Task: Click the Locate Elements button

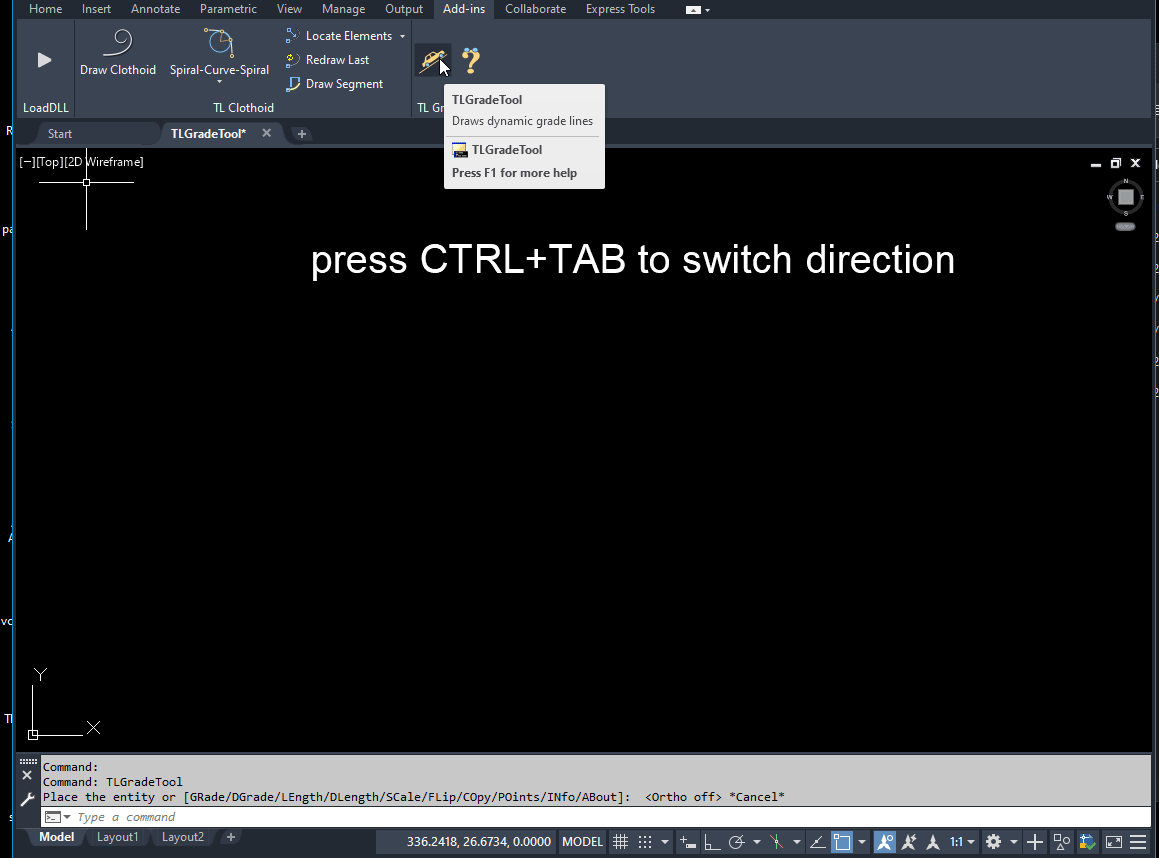Action: point(339,35)
